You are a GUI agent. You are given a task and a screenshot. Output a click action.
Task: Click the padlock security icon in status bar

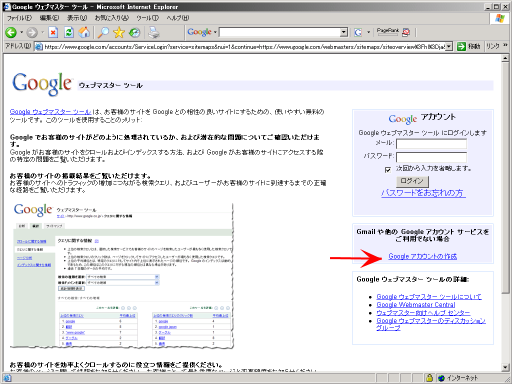tap(430, 378)
